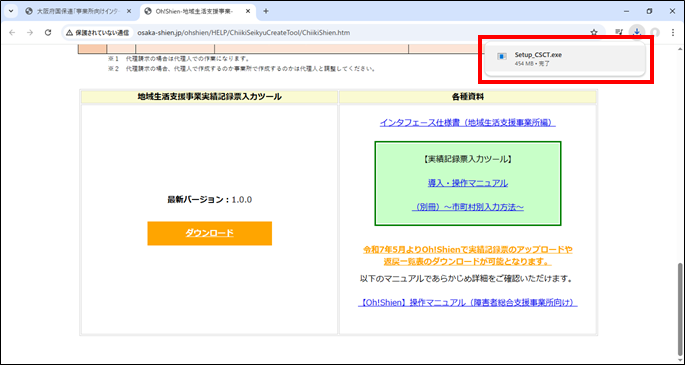Select the Oh!Shien 地域生活支援事業 tab
The width and height of the screenshot is (685, 365).
197,11
